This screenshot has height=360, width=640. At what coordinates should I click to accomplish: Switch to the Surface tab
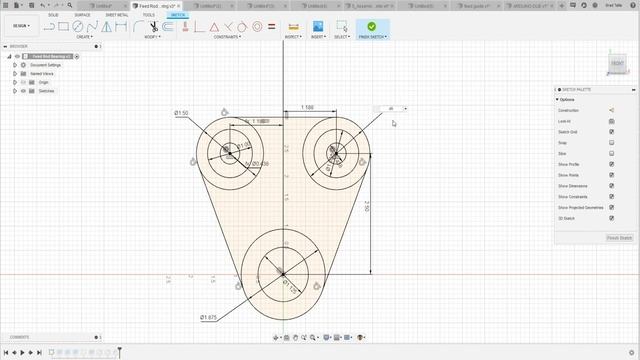click(x=82, y=15)
